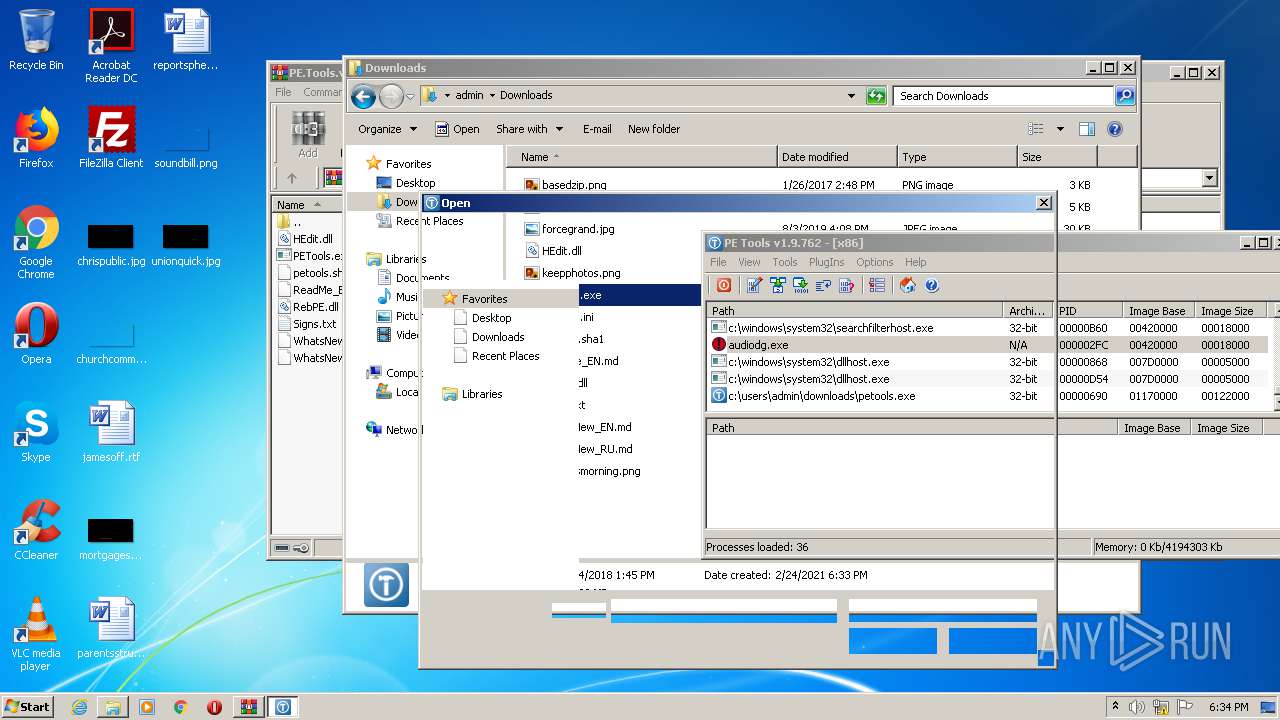This screenshot has height=720, width=1280.
Task: Select the audiodg.exe process row
Action: pos(988,345)
